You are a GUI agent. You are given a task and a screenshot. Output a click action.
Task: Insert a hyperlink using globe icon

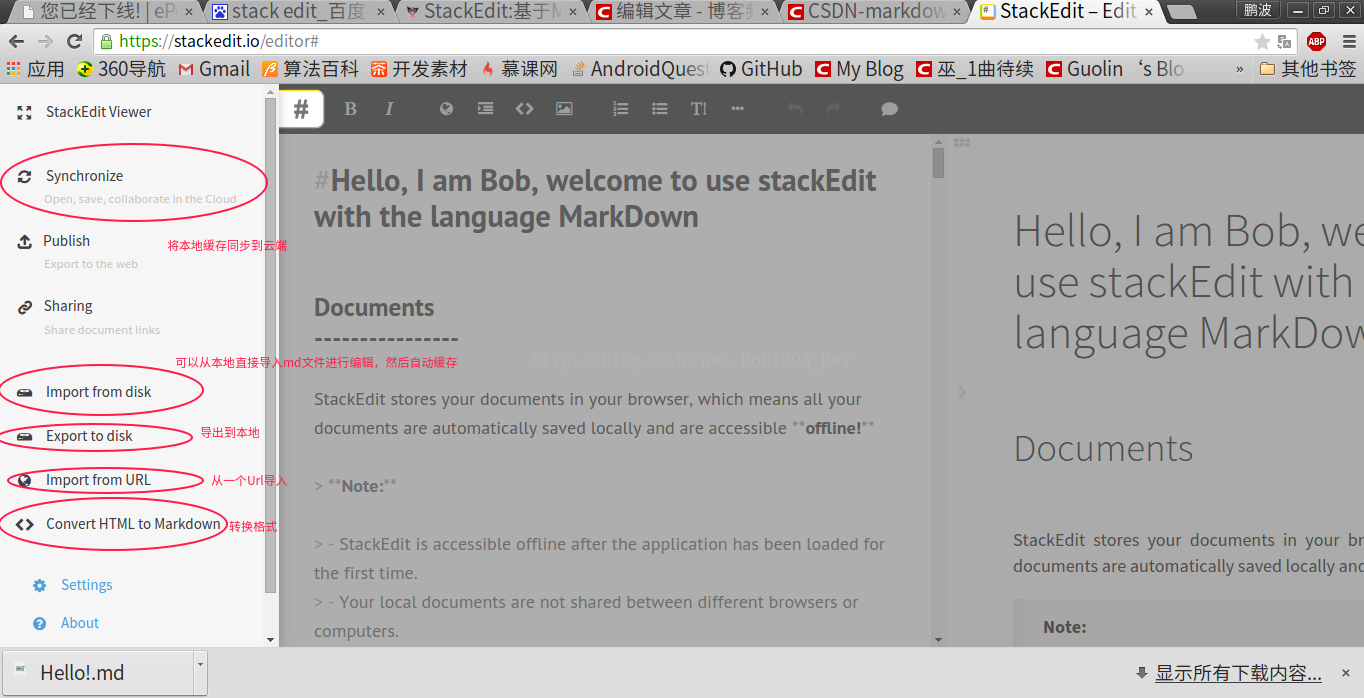(x=446, y=109)
